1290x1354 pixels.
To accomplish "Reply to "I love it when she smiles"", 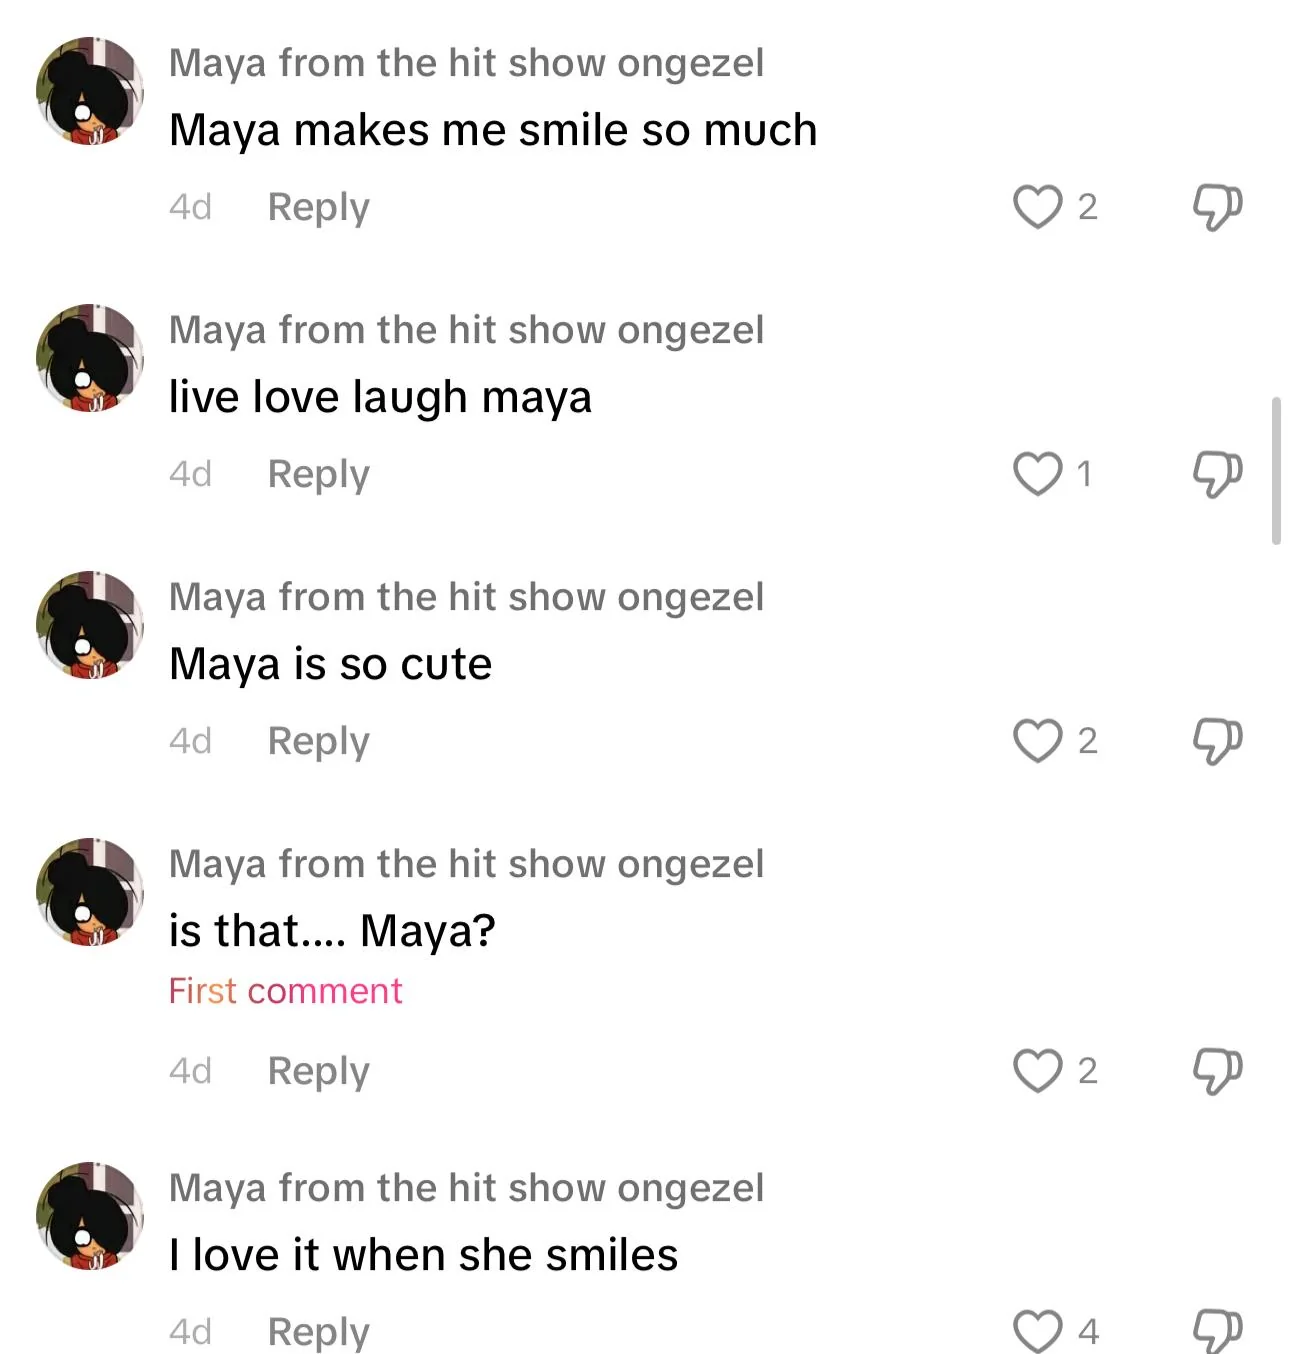I will coord(318,1332).
